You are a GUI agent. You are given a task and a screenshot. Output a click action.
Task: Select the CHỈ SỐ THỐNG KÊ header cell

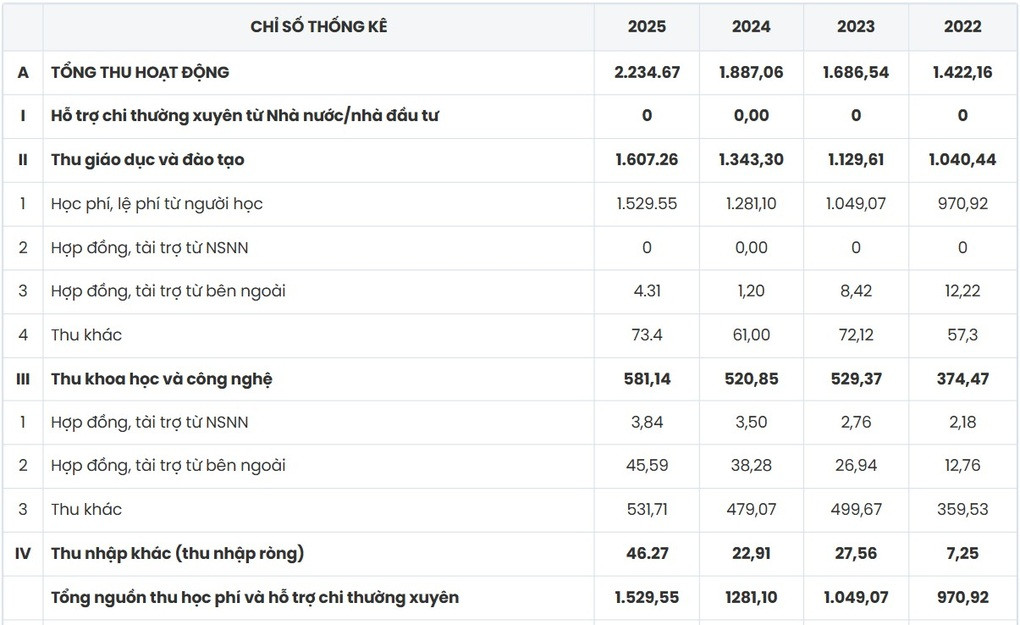point(319,27)
